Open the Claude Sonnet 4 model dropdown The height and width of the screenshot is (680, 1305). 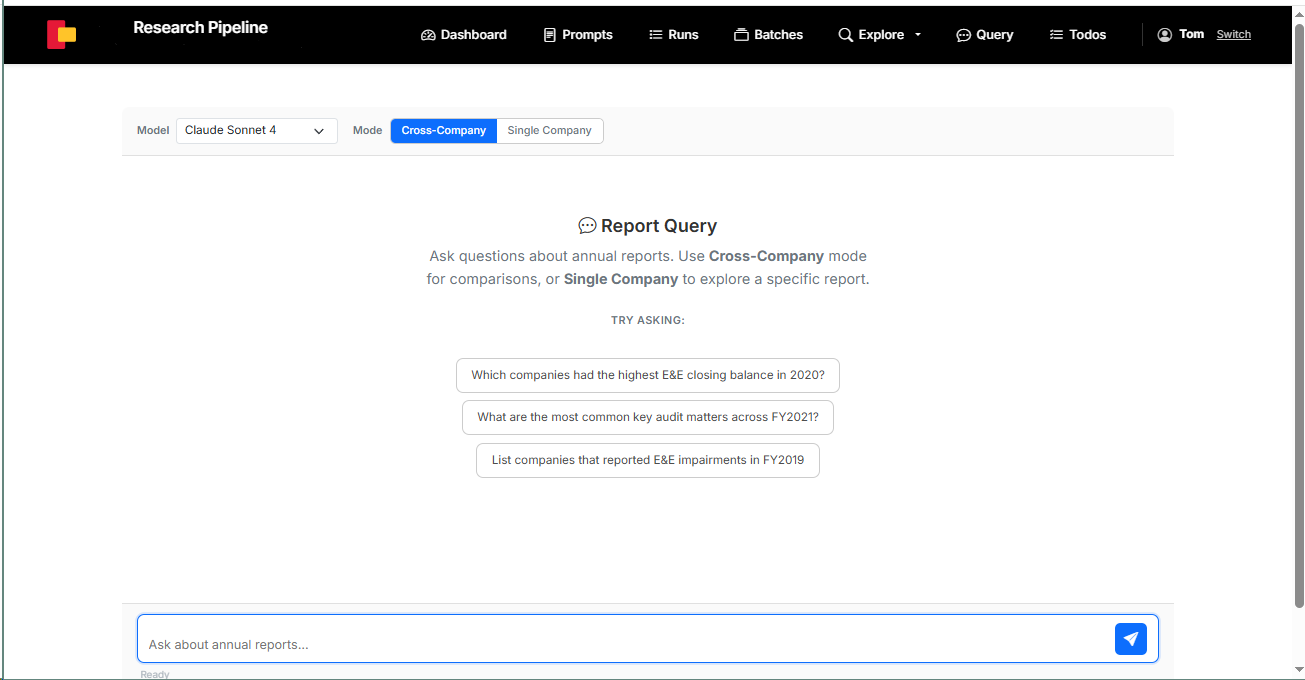click(256, 130)
